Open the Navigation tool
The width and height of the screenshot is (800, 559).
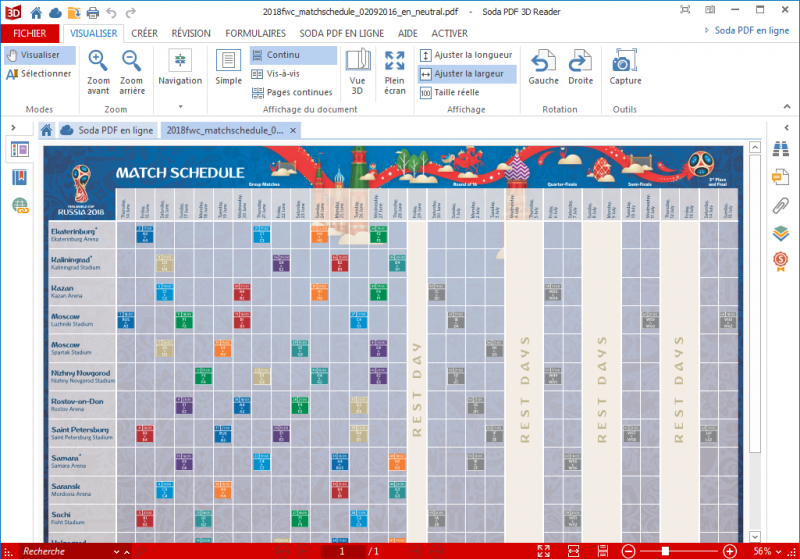pyautogui.click(x=180, y=67)
